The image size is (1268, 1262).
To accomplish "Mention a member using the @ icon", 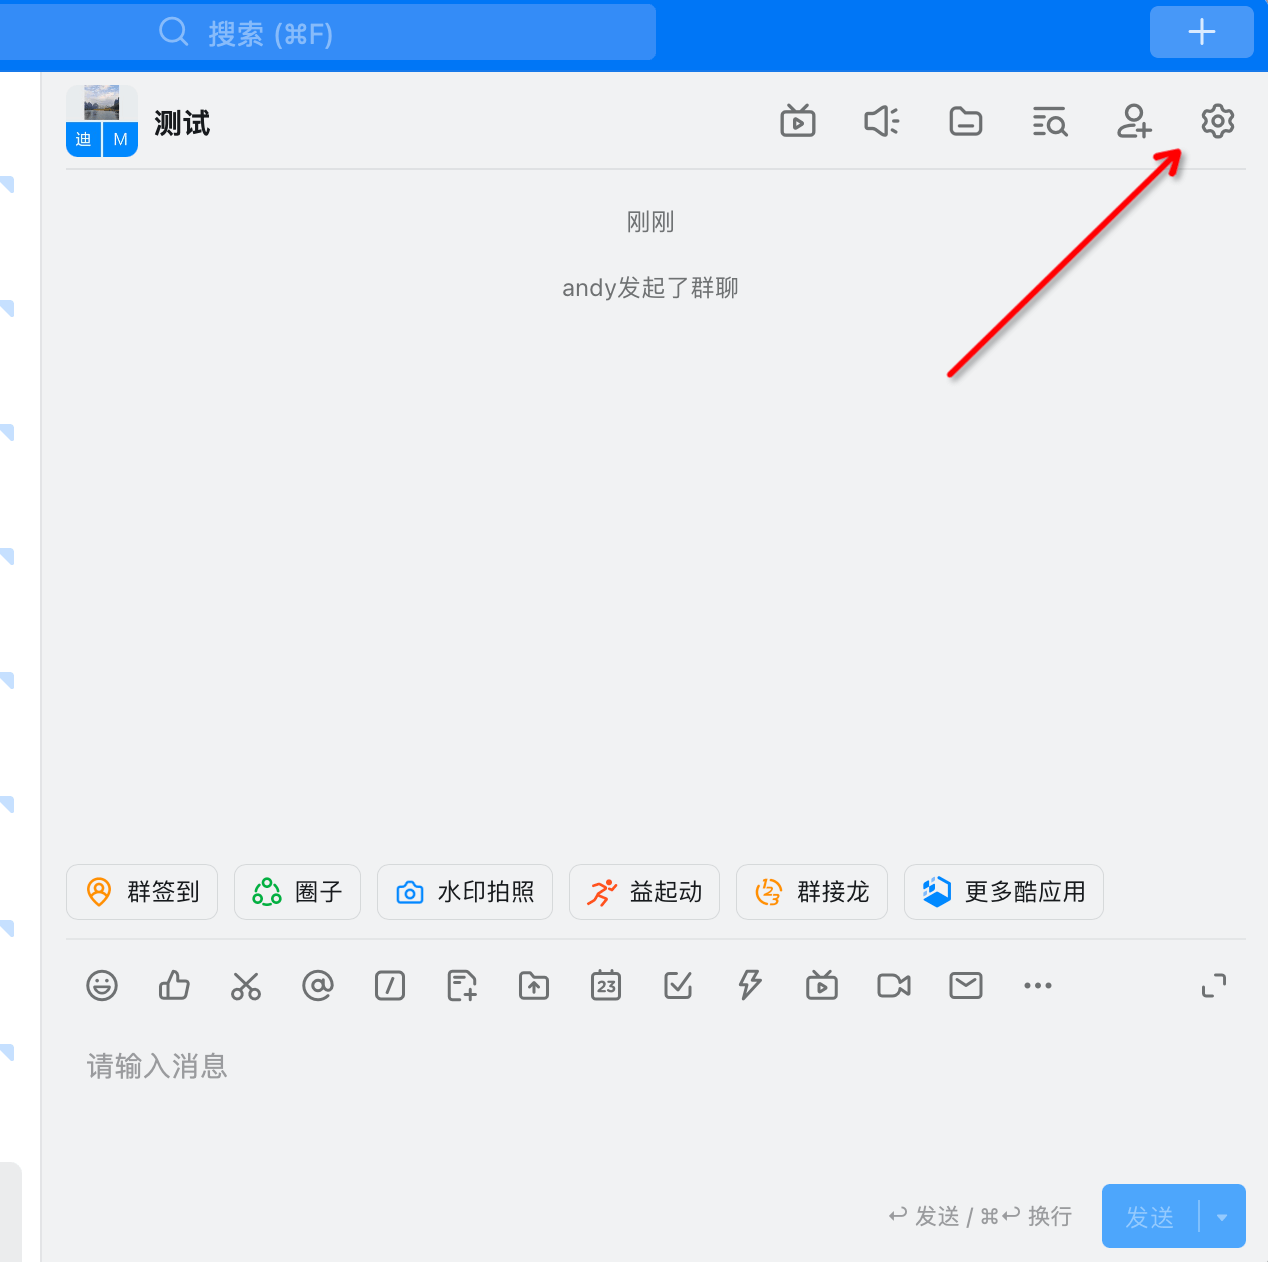I will point(318,985).
